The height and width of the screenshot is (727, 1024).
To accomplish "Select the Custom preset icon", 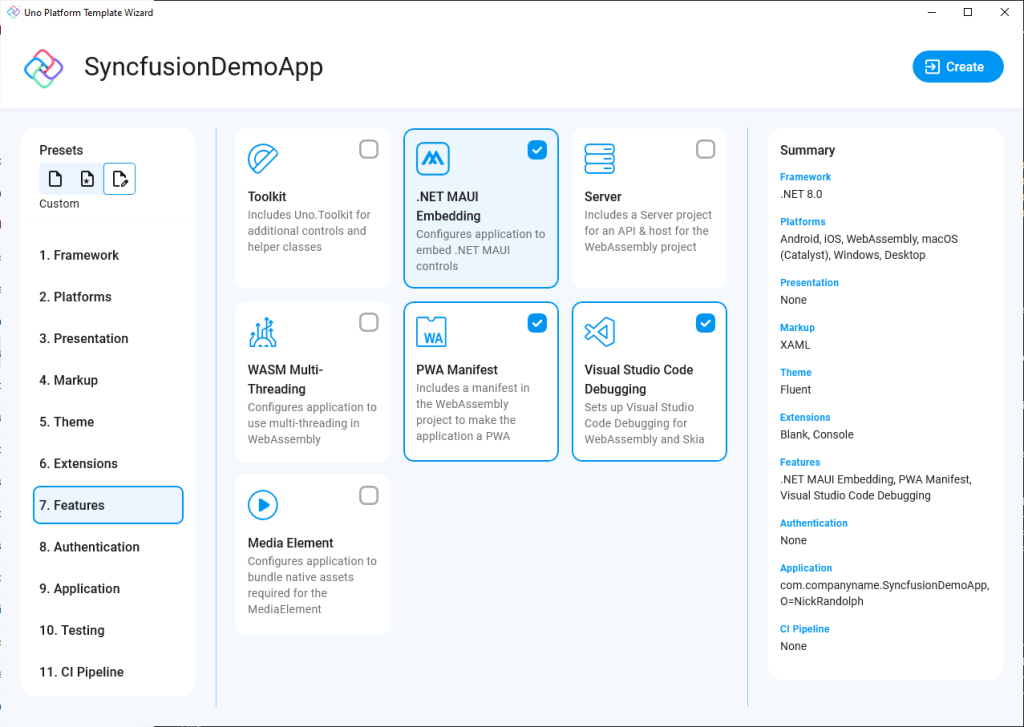I will (x=119, y=178).
